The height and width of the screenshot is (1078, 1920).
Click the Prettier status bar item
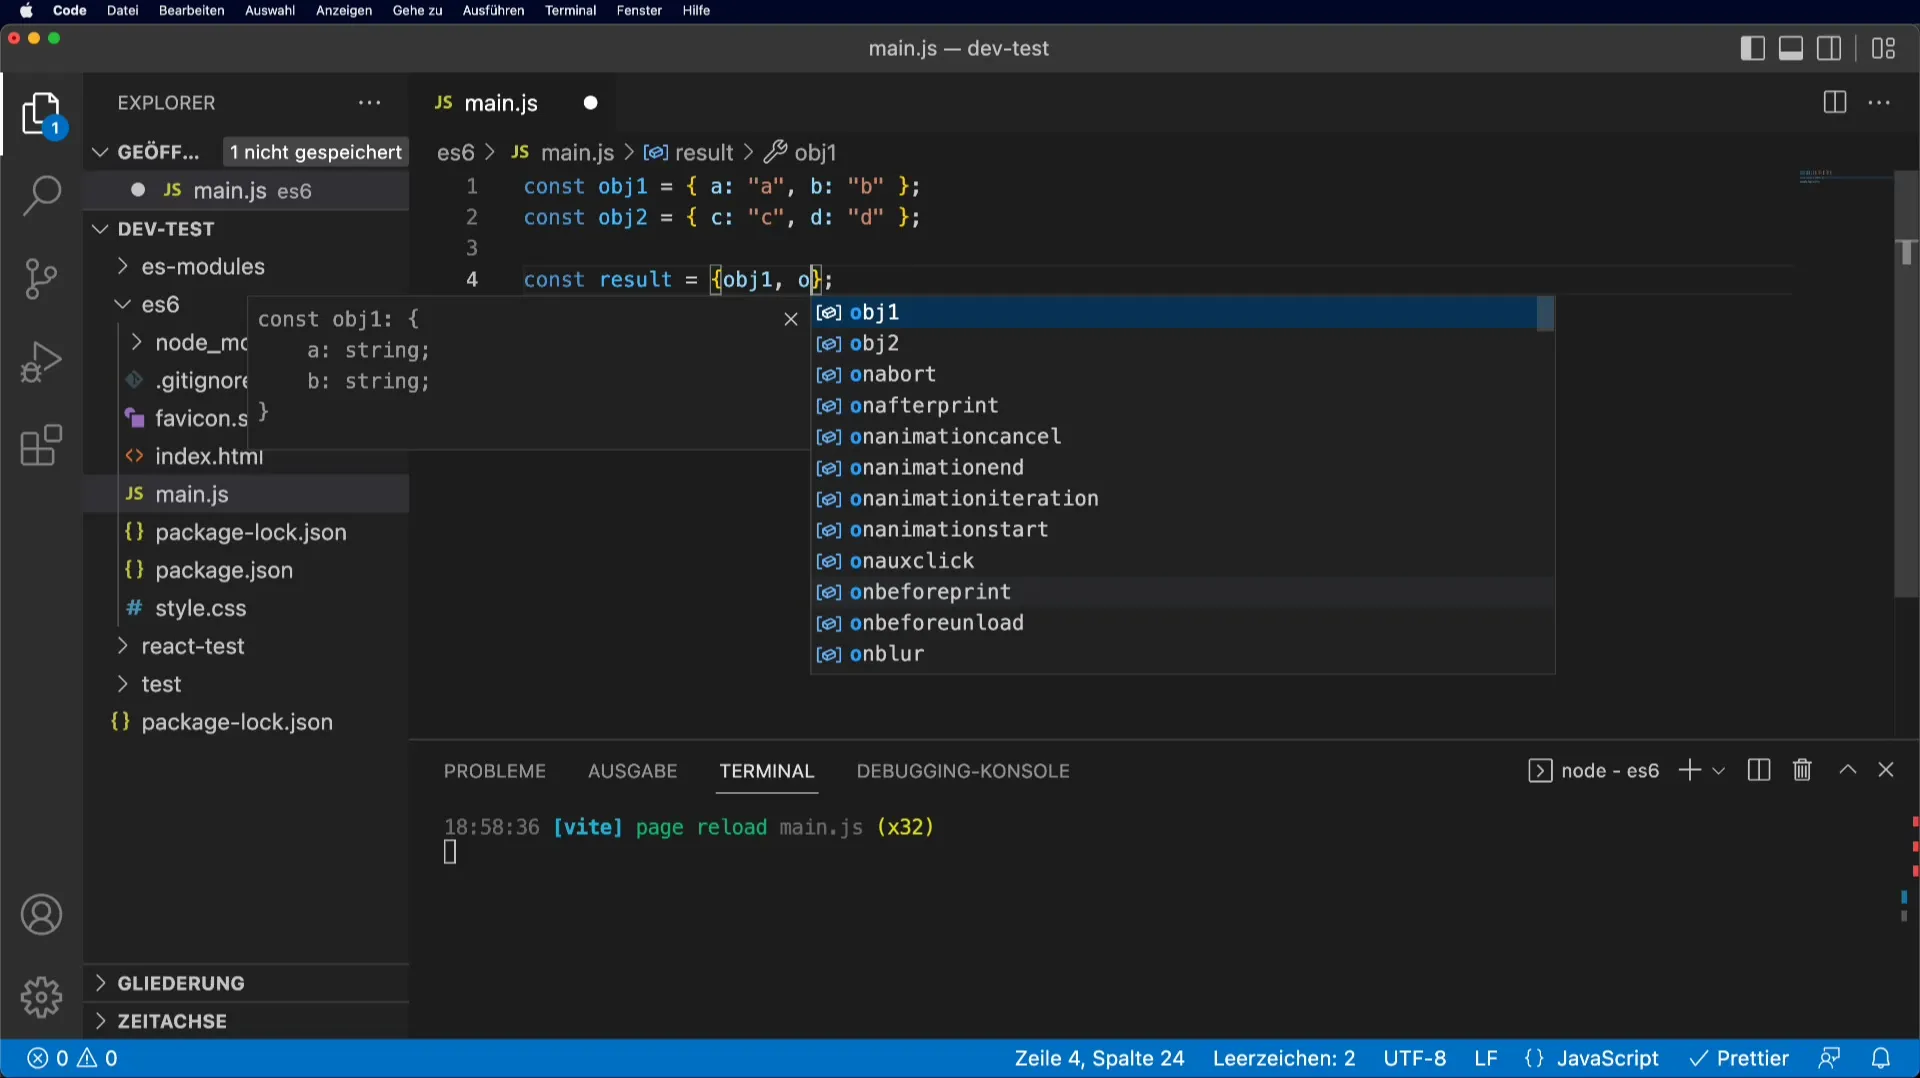click(x=1739, y=1058)
